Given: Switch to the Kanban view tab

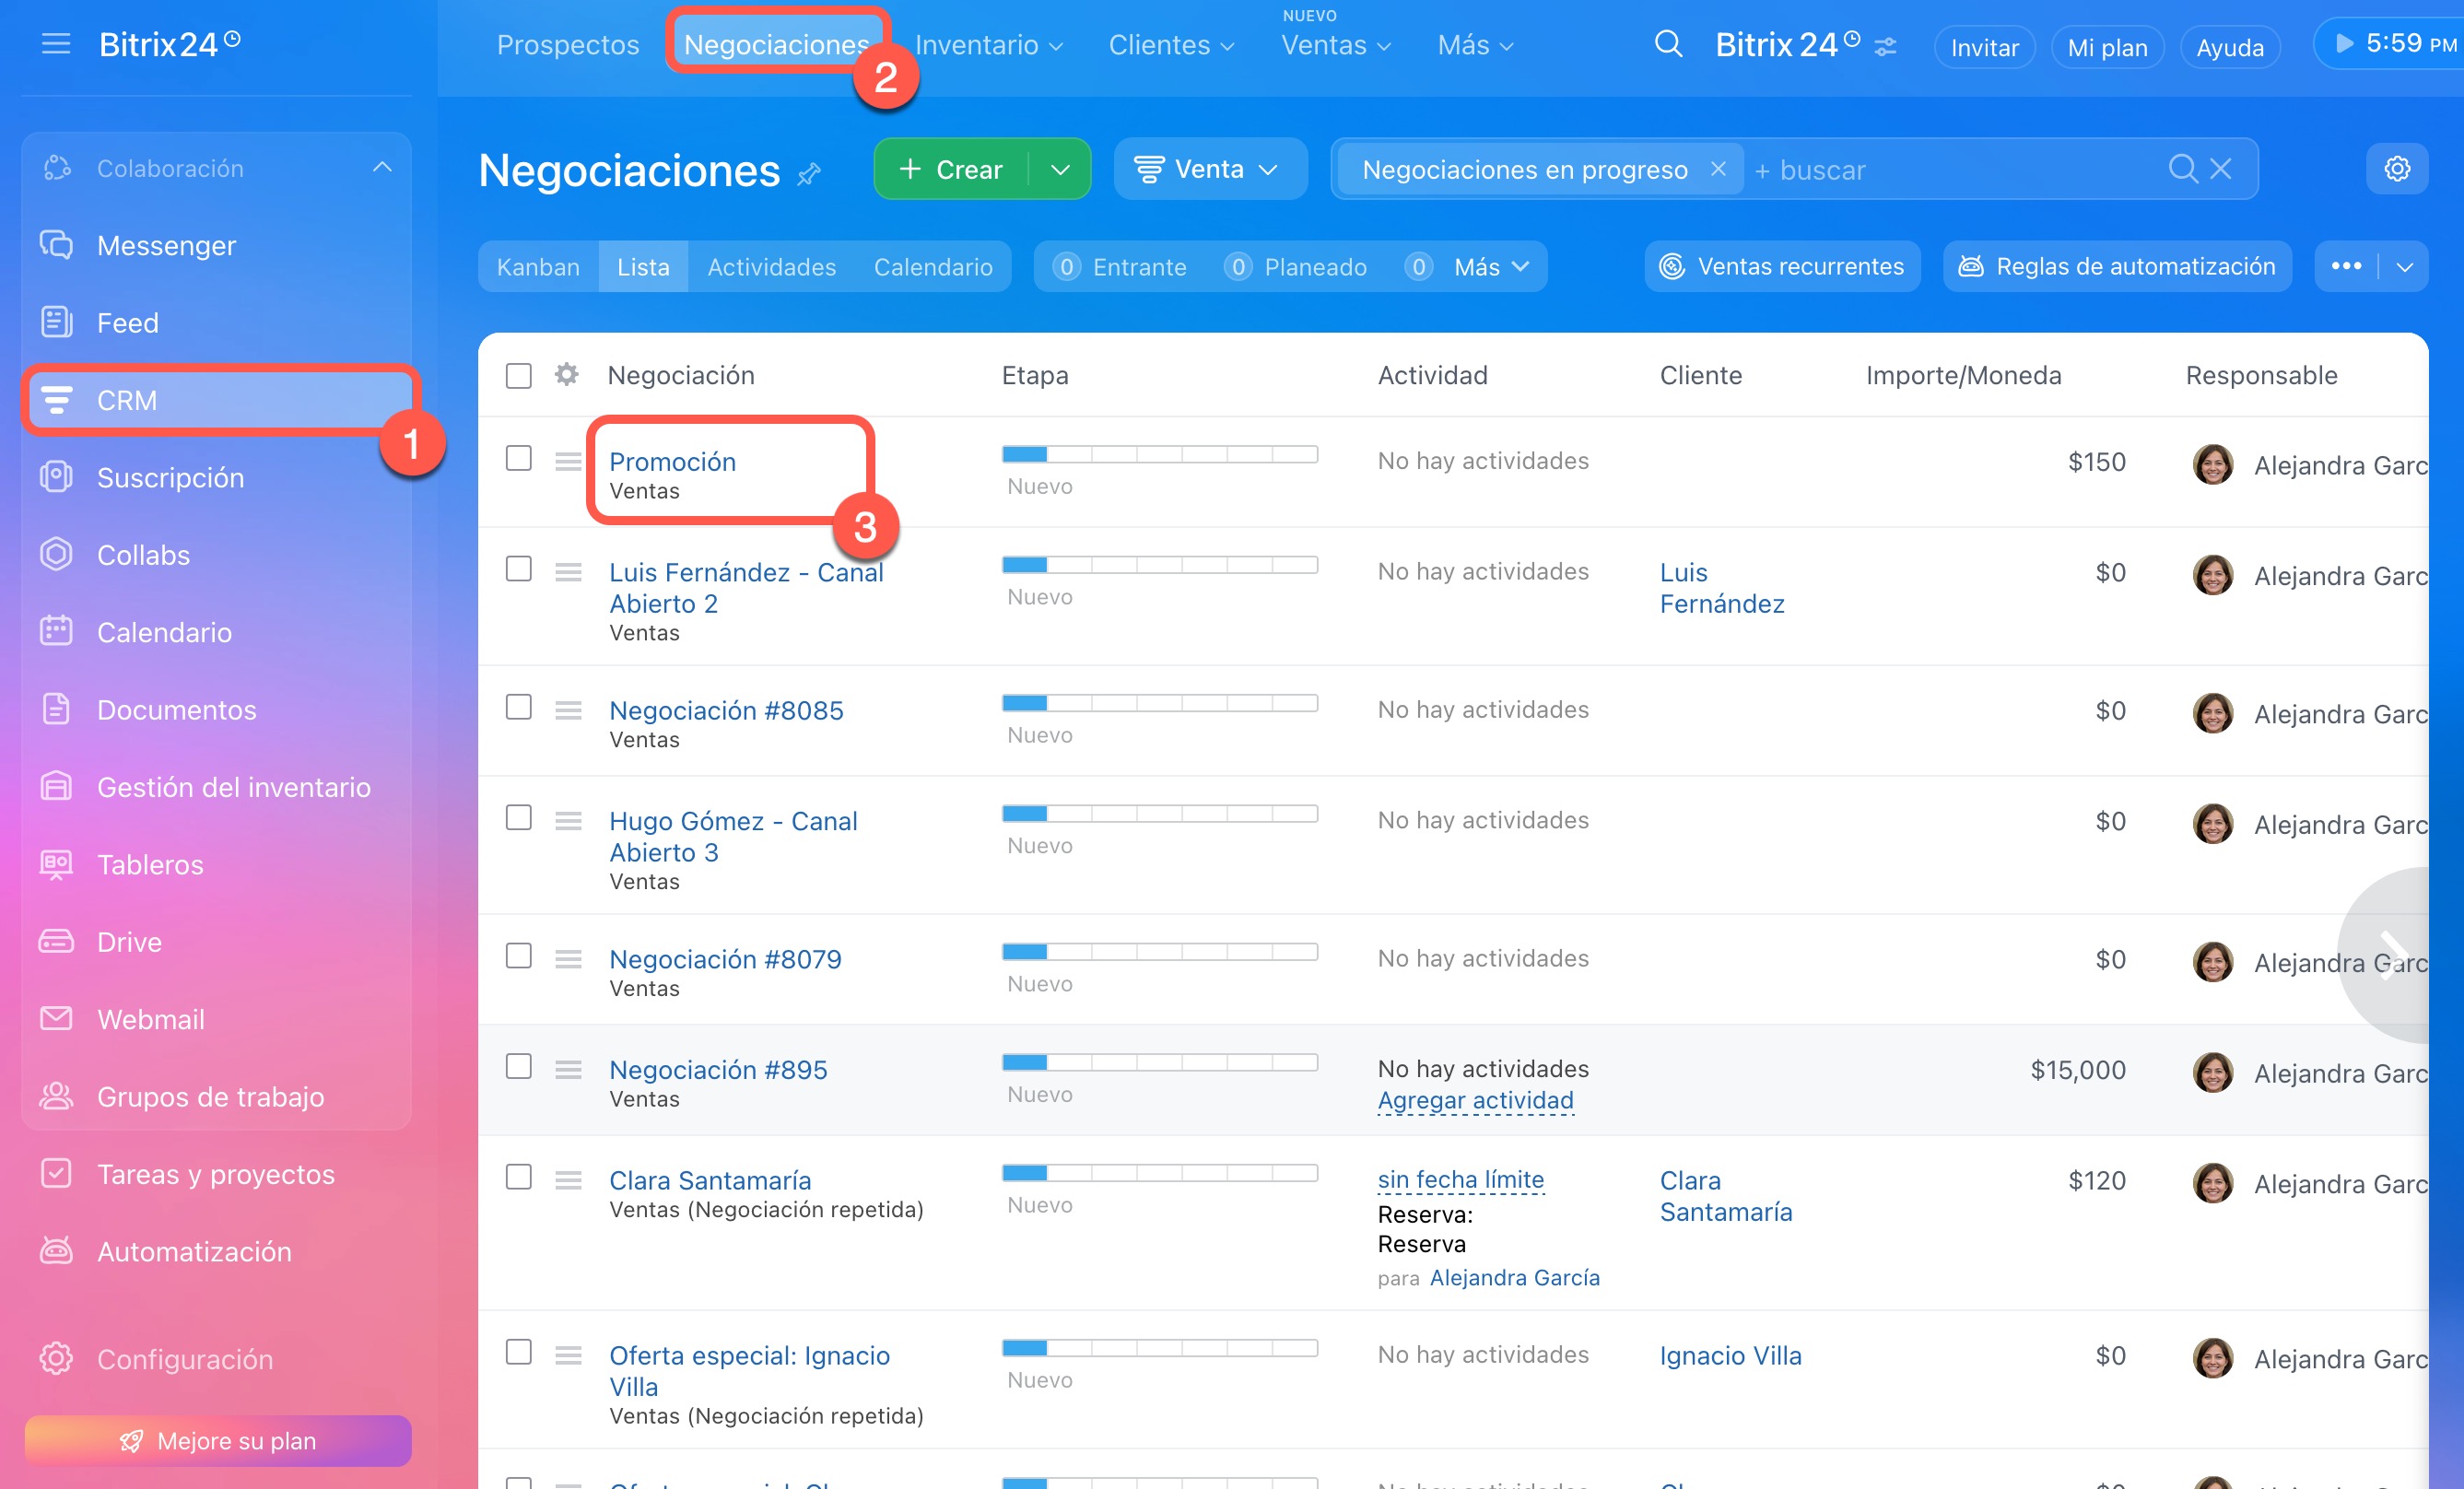Looking at the screenshot, I should tap(538, 267).
